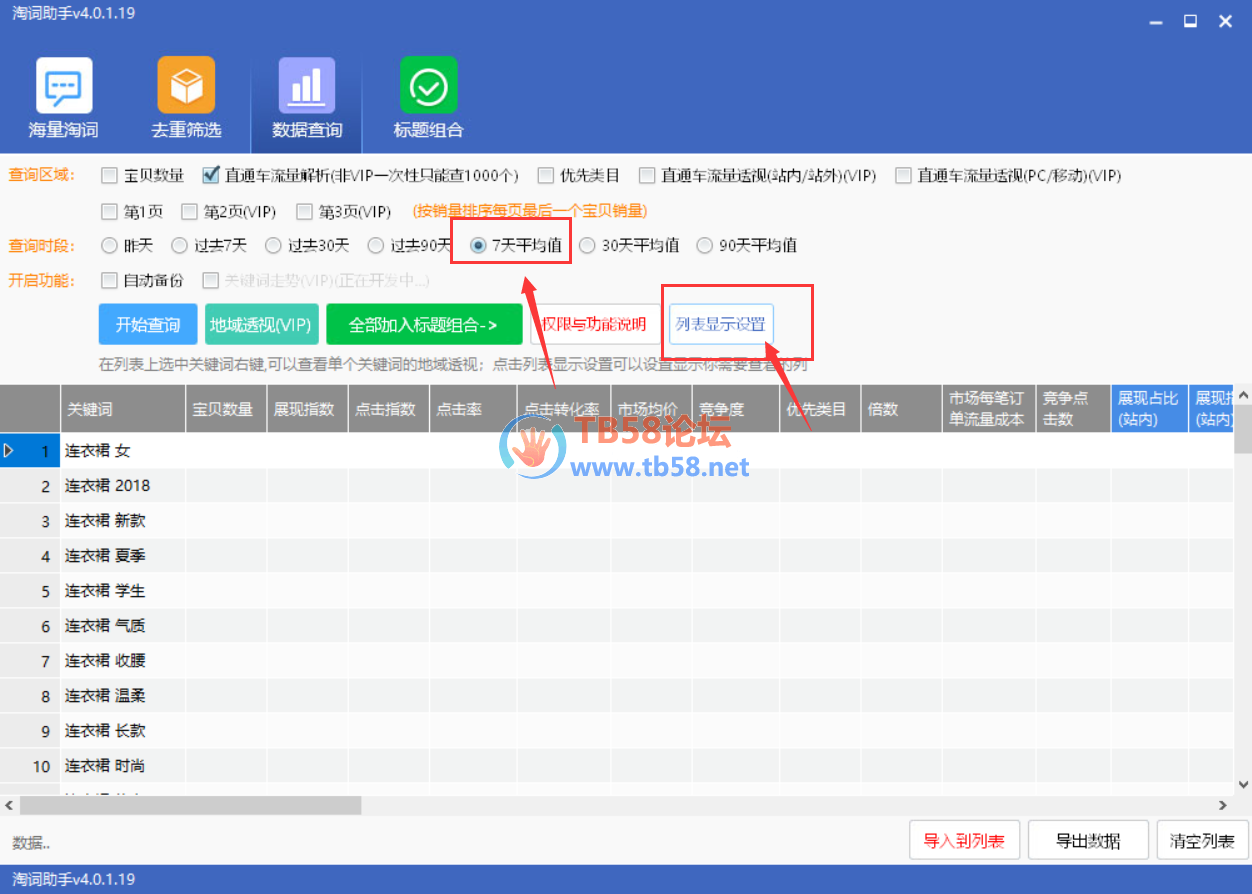Enable the 宝贝数量 checkbox

110,176
